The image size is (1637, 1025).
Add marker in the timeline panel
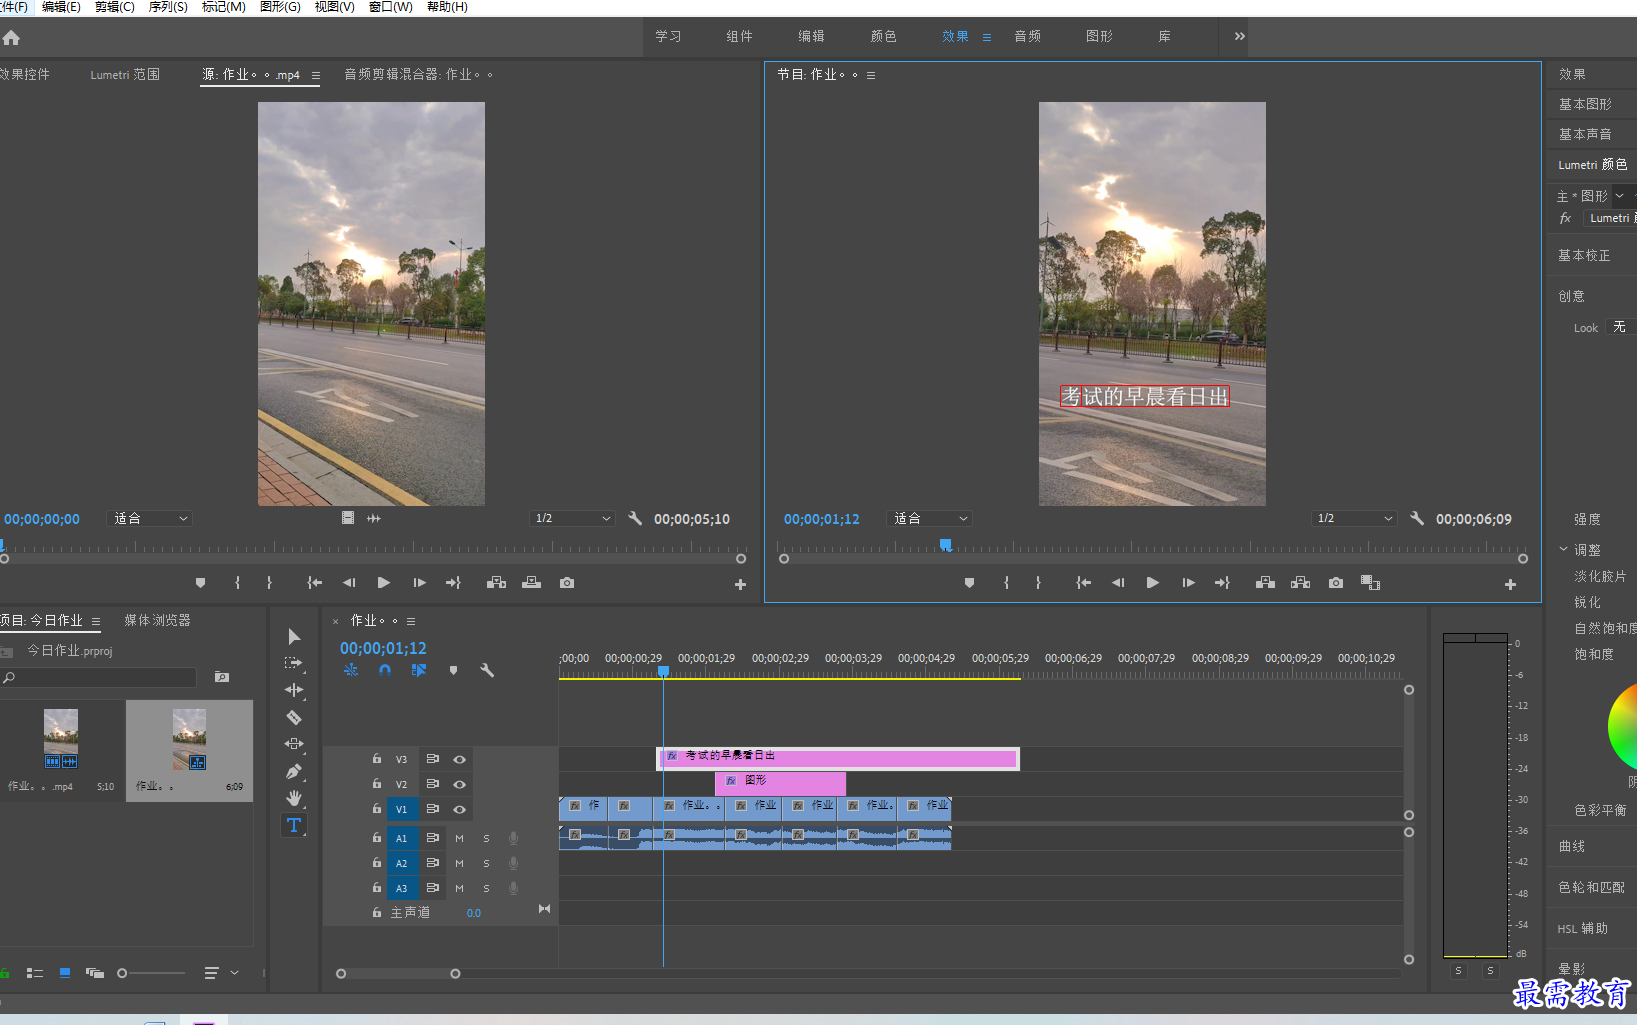[453, 670]
